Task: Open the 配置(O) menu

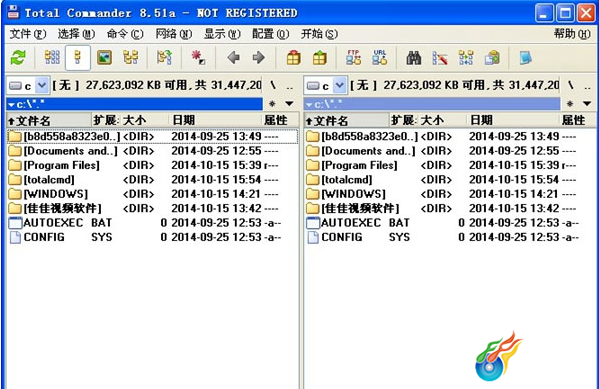Action: (x=270, y=34)
